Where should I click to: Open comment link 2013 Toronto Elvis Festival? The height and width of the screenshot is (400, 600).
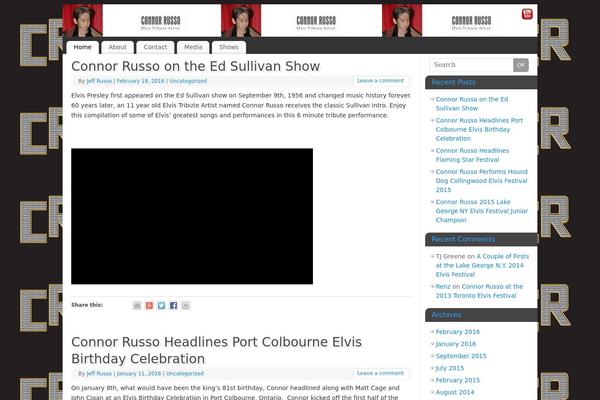coord(479,291)
